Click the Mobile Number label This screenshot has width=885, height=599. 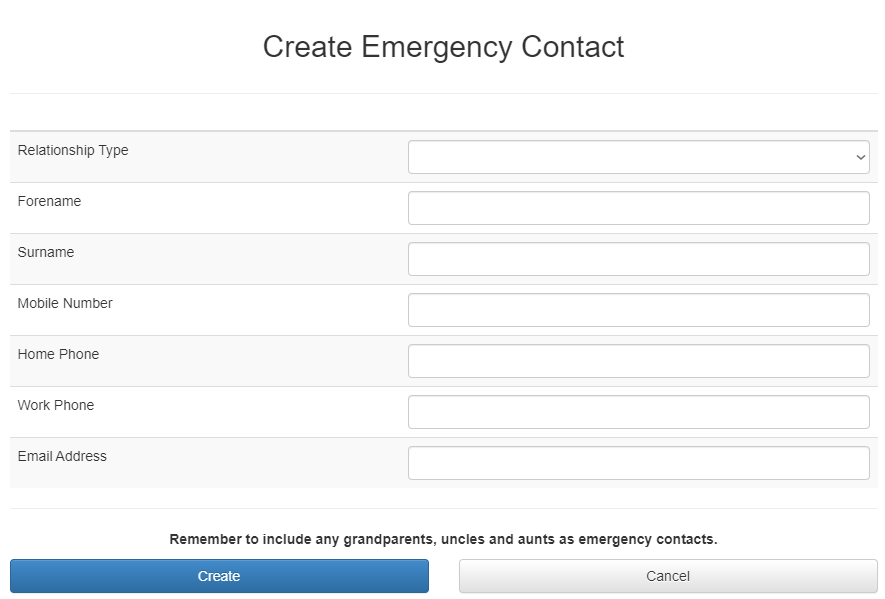click(x=65, y=303)
